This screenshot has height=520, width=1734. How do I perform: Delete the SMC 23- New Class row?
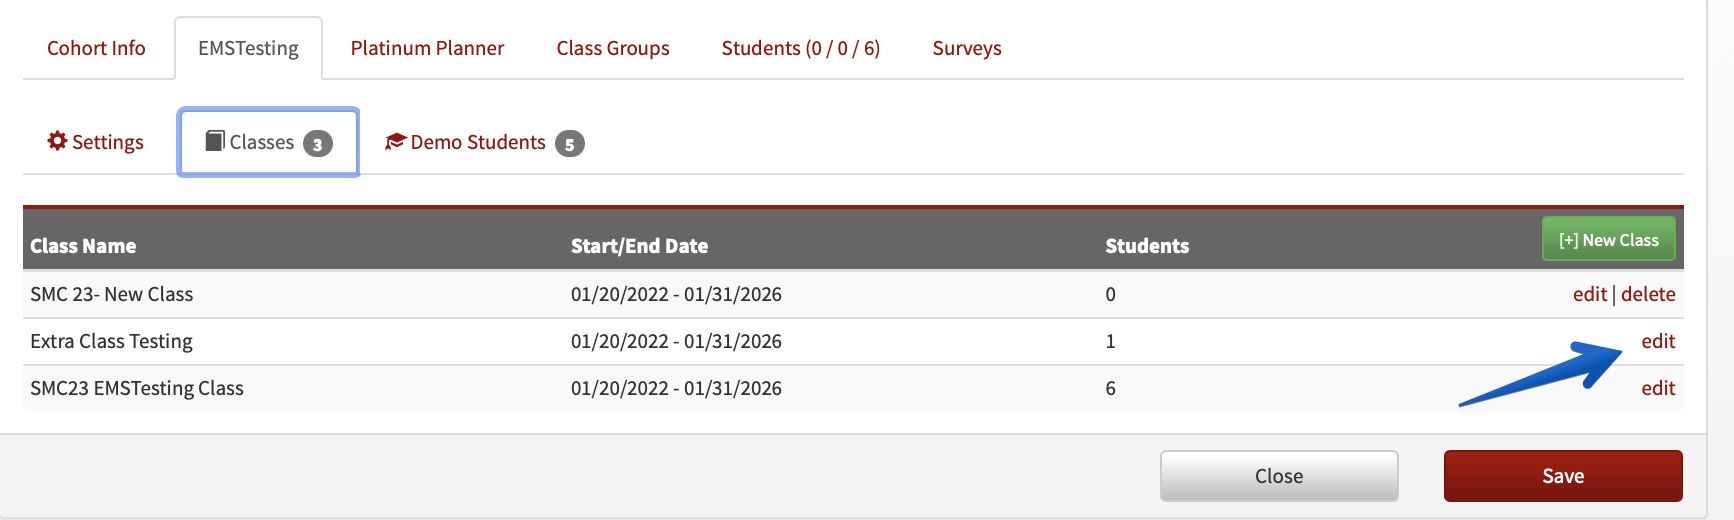coord(1648,294)
